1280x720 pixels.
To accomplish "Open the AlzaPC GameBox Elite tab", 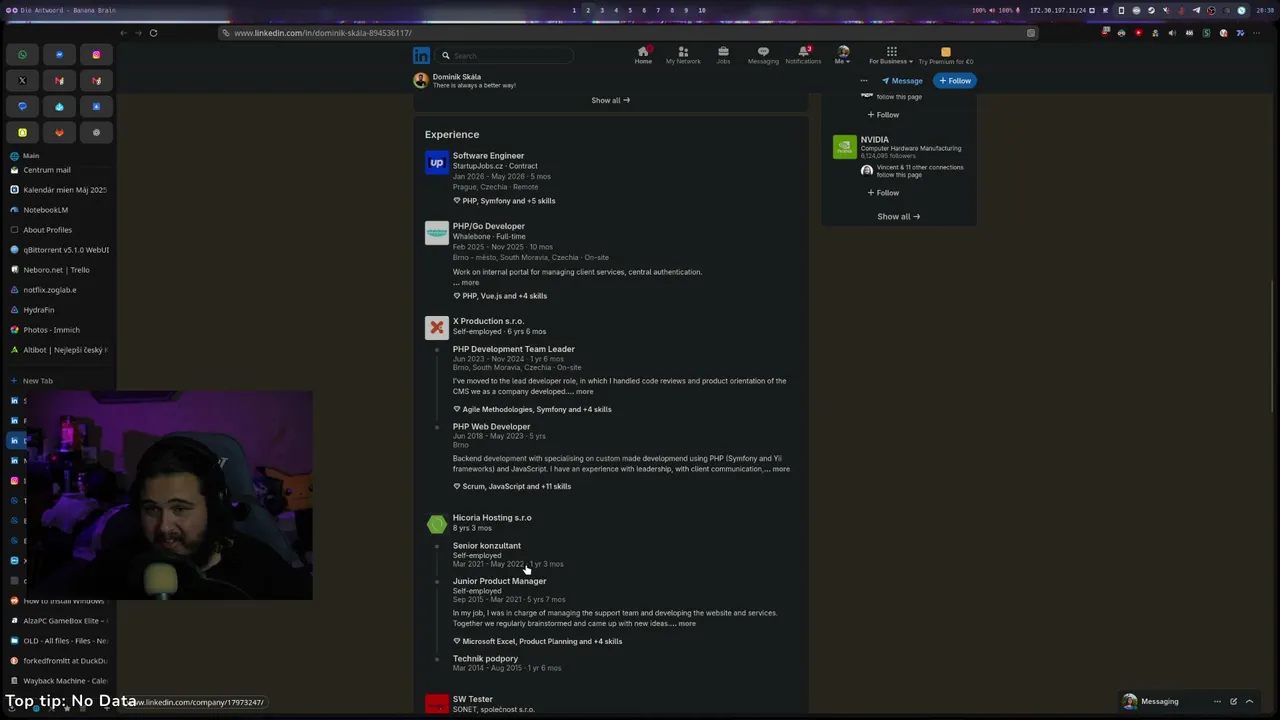I will tap(58, 621).
